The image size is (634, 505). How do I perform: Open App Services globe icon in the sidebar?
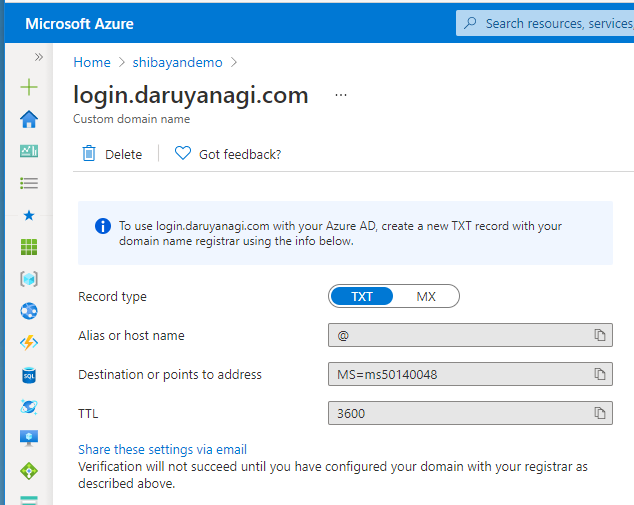29,311
